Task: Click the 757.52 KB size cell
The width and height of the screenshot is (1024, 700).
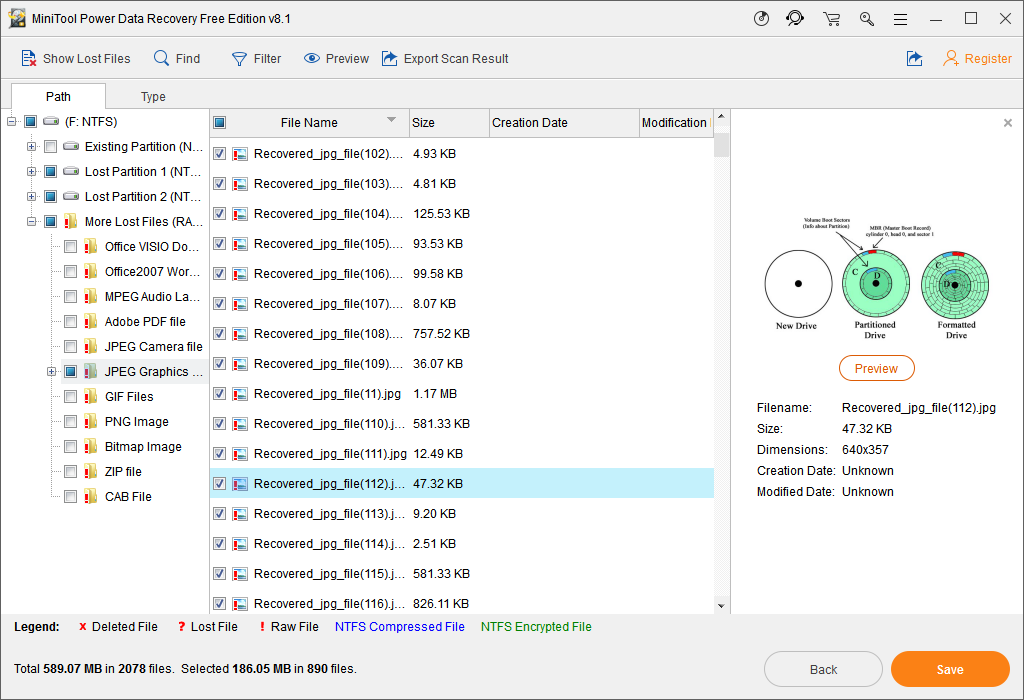Action: point(441,334)
